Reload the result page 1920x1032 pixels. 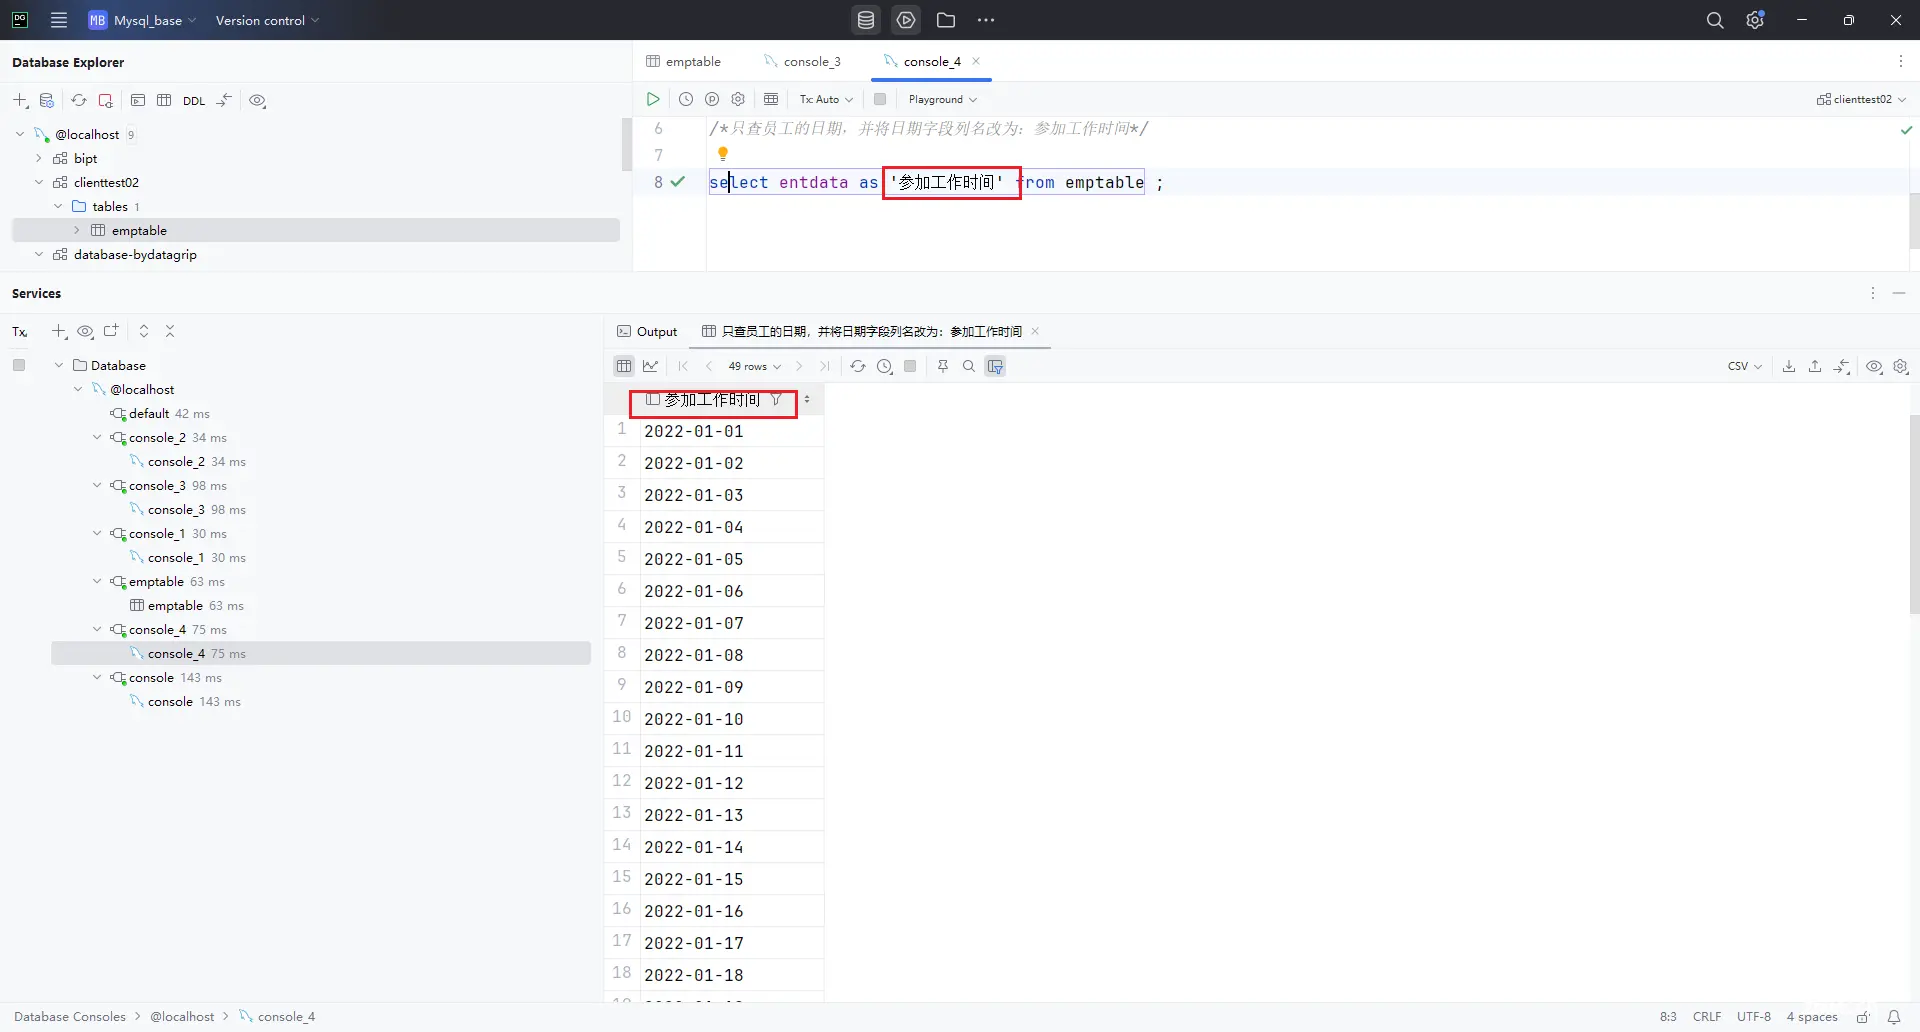[858, 366]
